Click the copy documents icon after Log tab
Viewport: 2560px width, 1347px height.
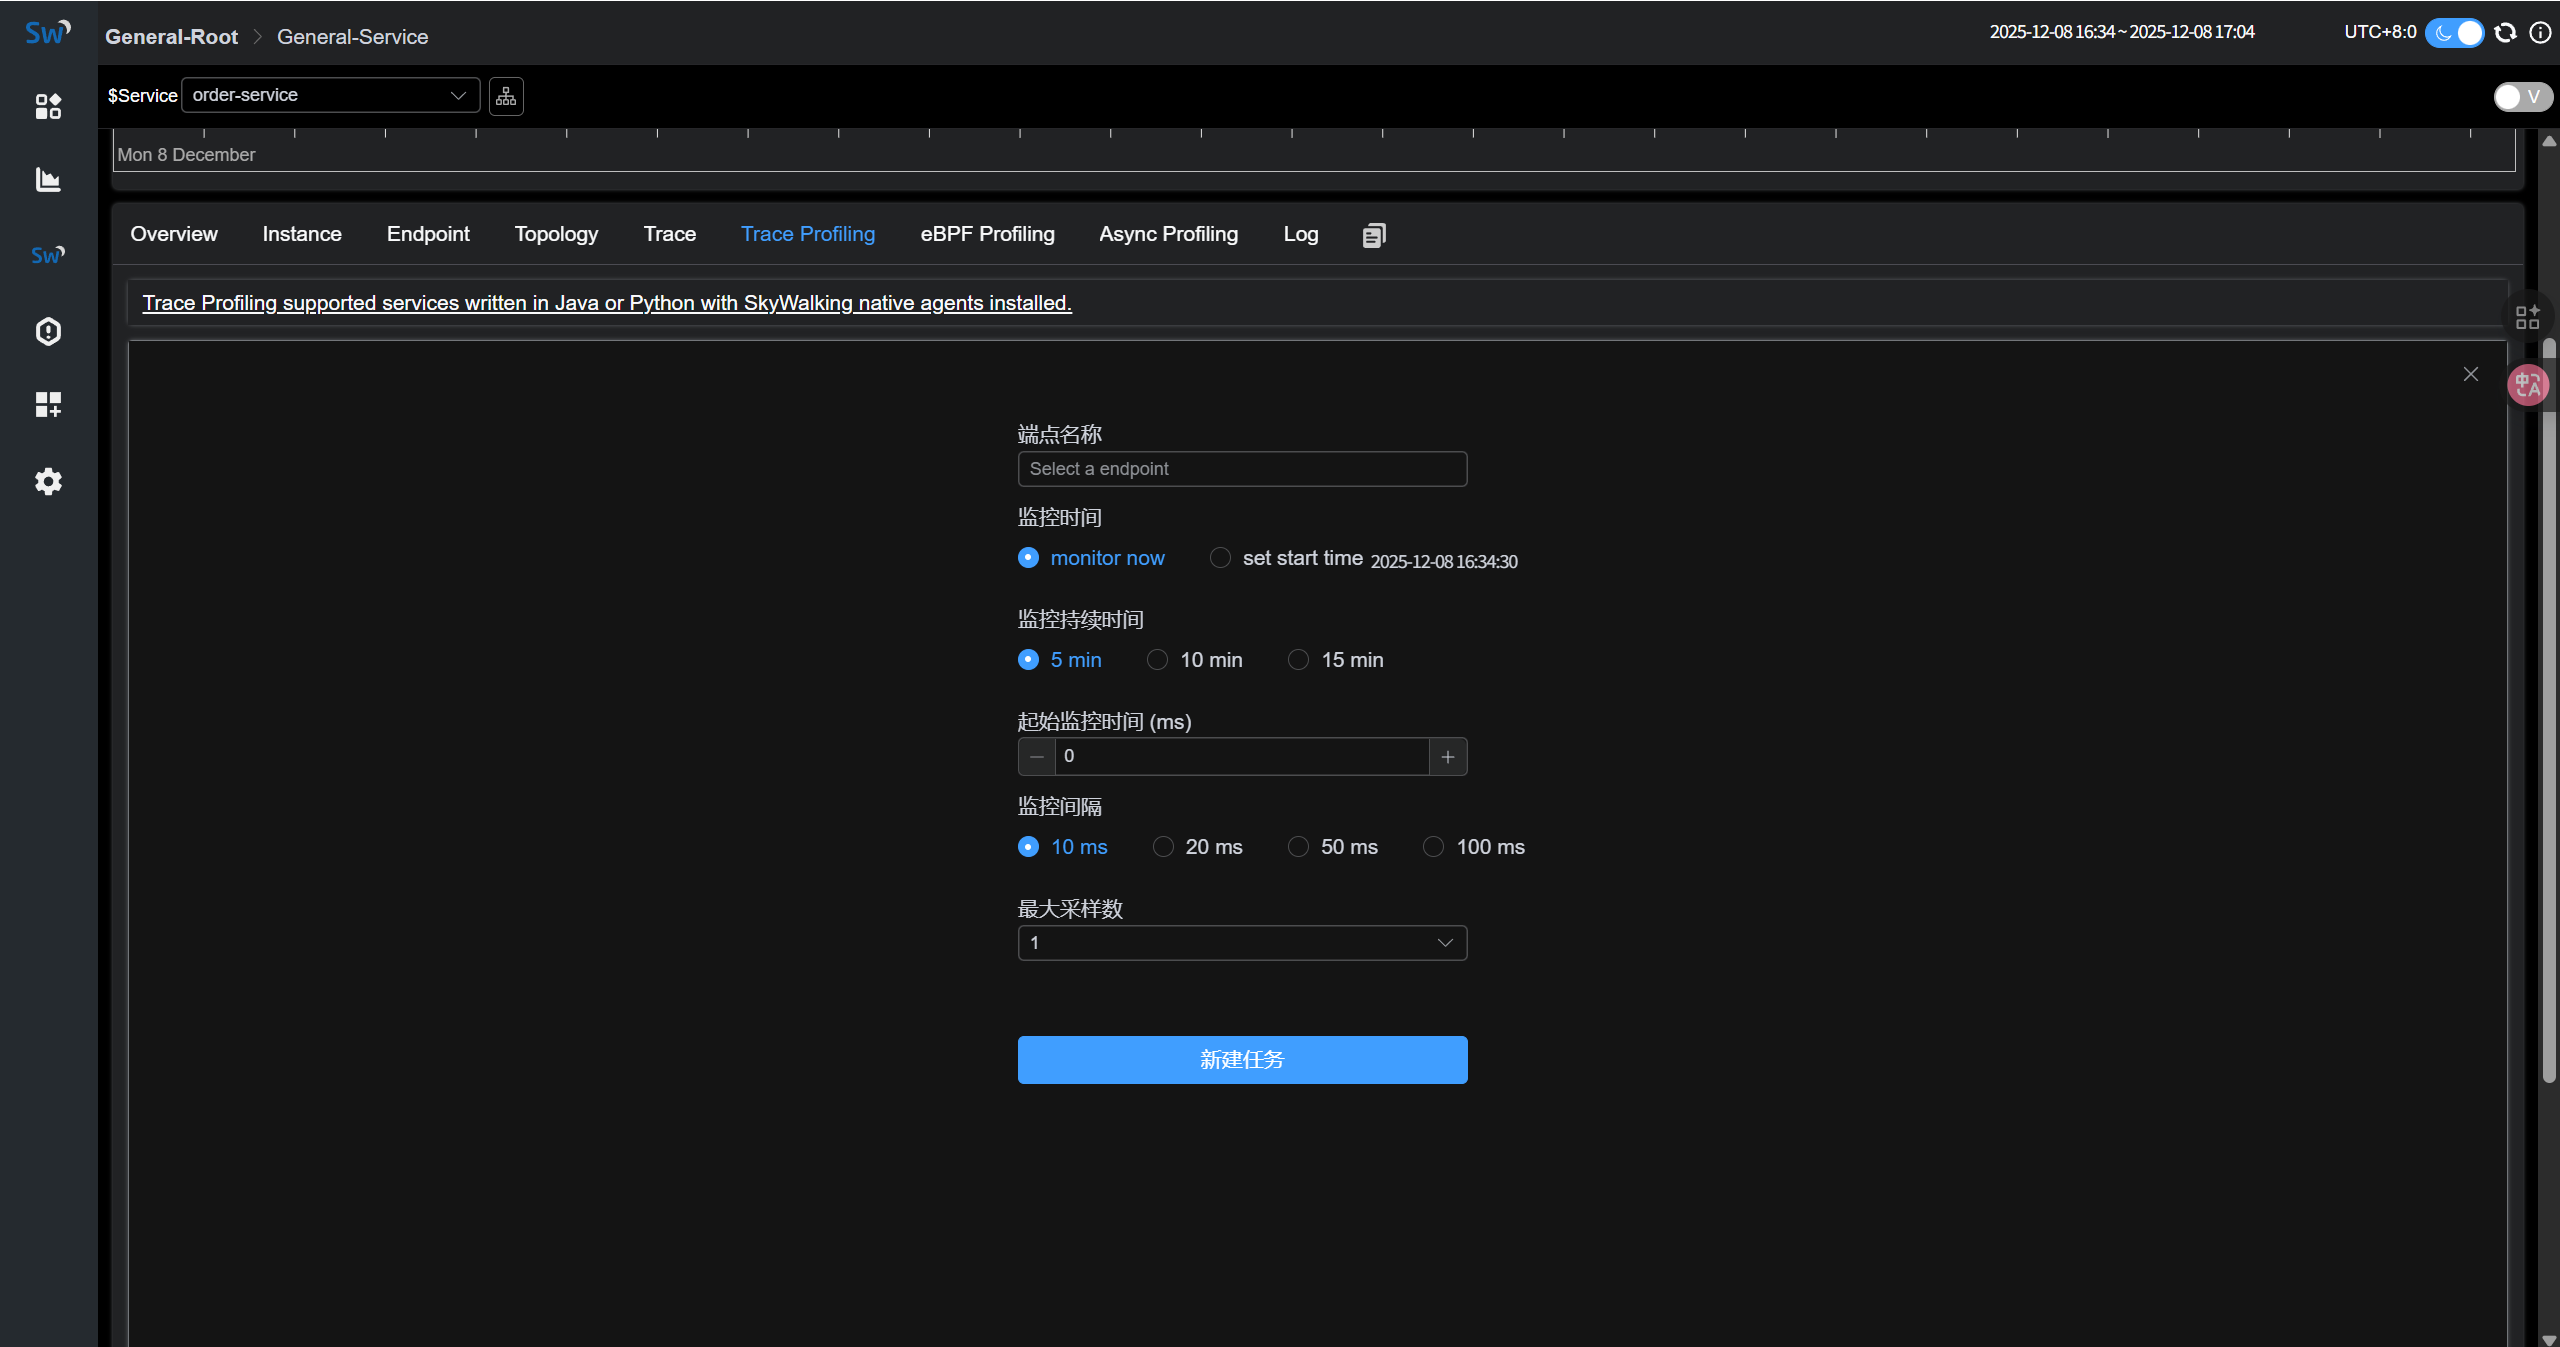pyautogui.click(x=1374, y=235)
